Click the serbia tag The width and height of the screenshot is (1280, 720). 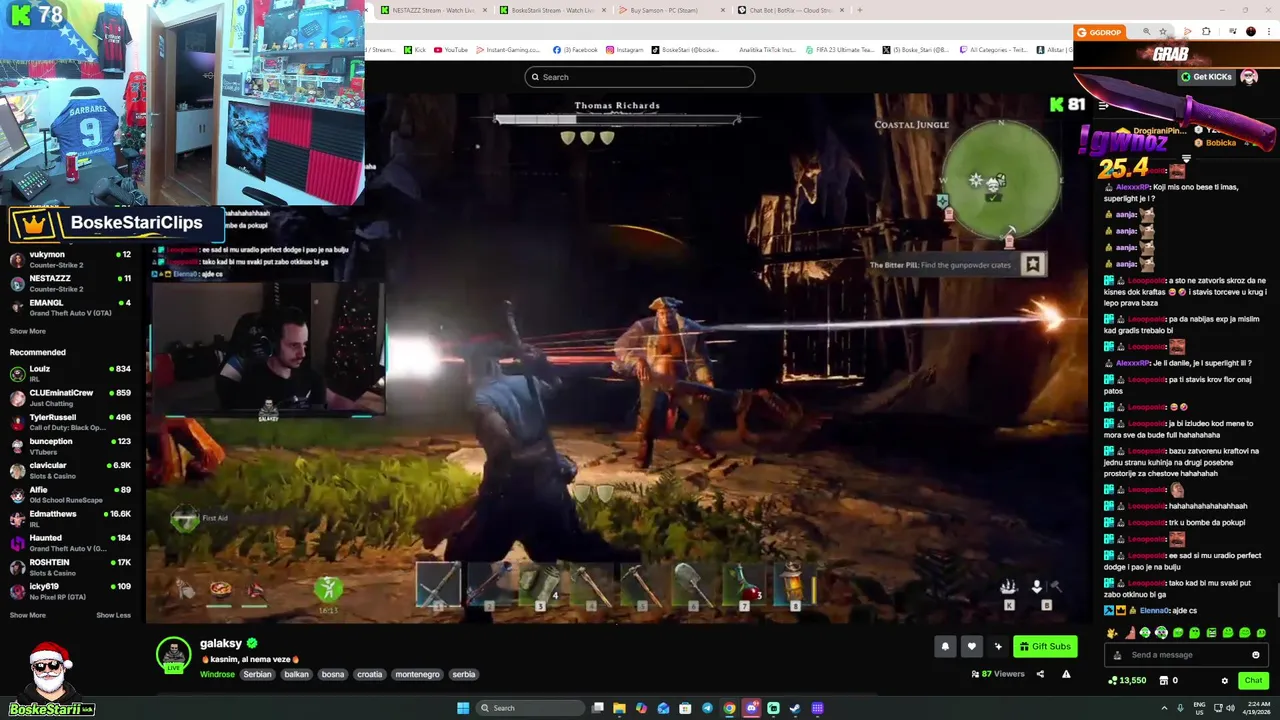pos(464,674)
